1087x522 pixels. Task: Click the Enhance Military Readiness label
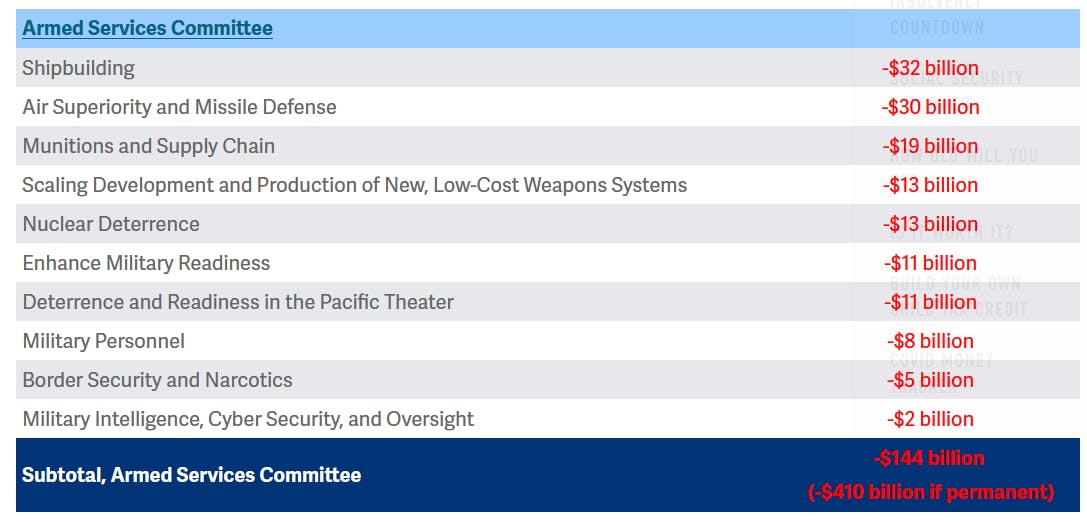click(146, 263)
